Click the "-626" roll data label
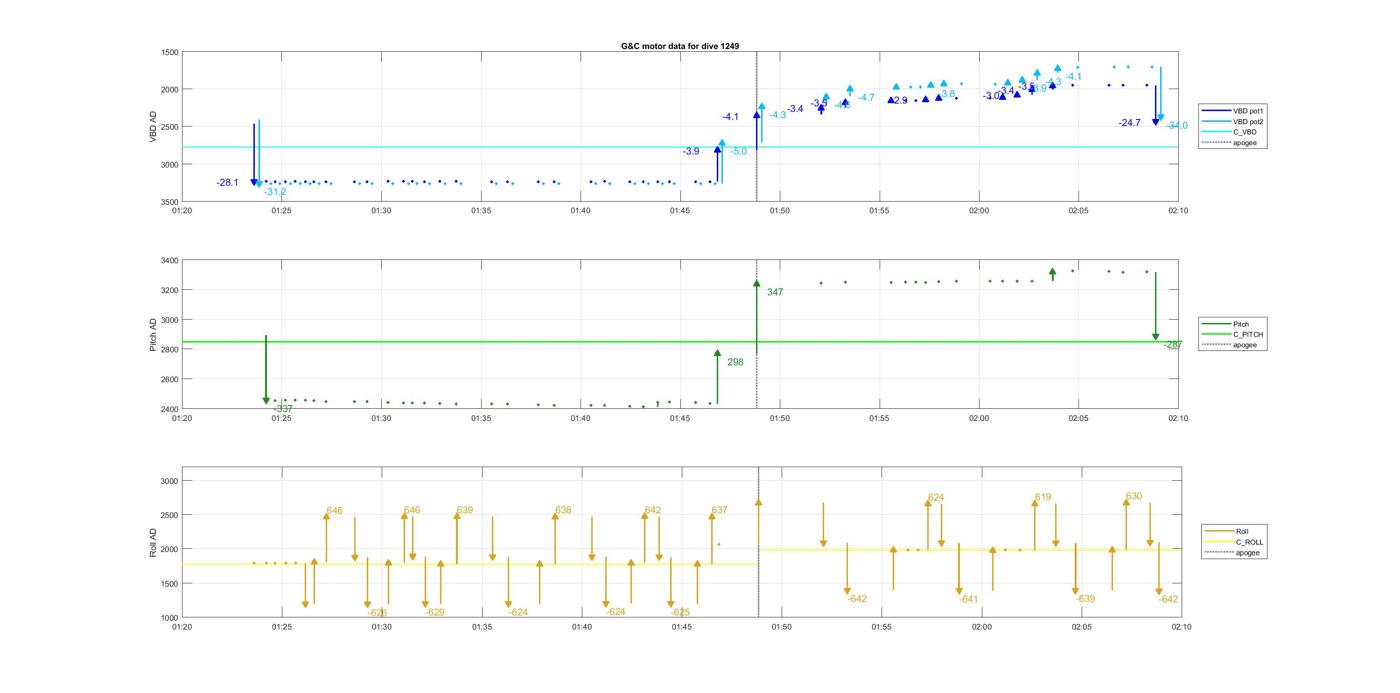This screenshot has height=693, width=1400. (x=377, y=612)
